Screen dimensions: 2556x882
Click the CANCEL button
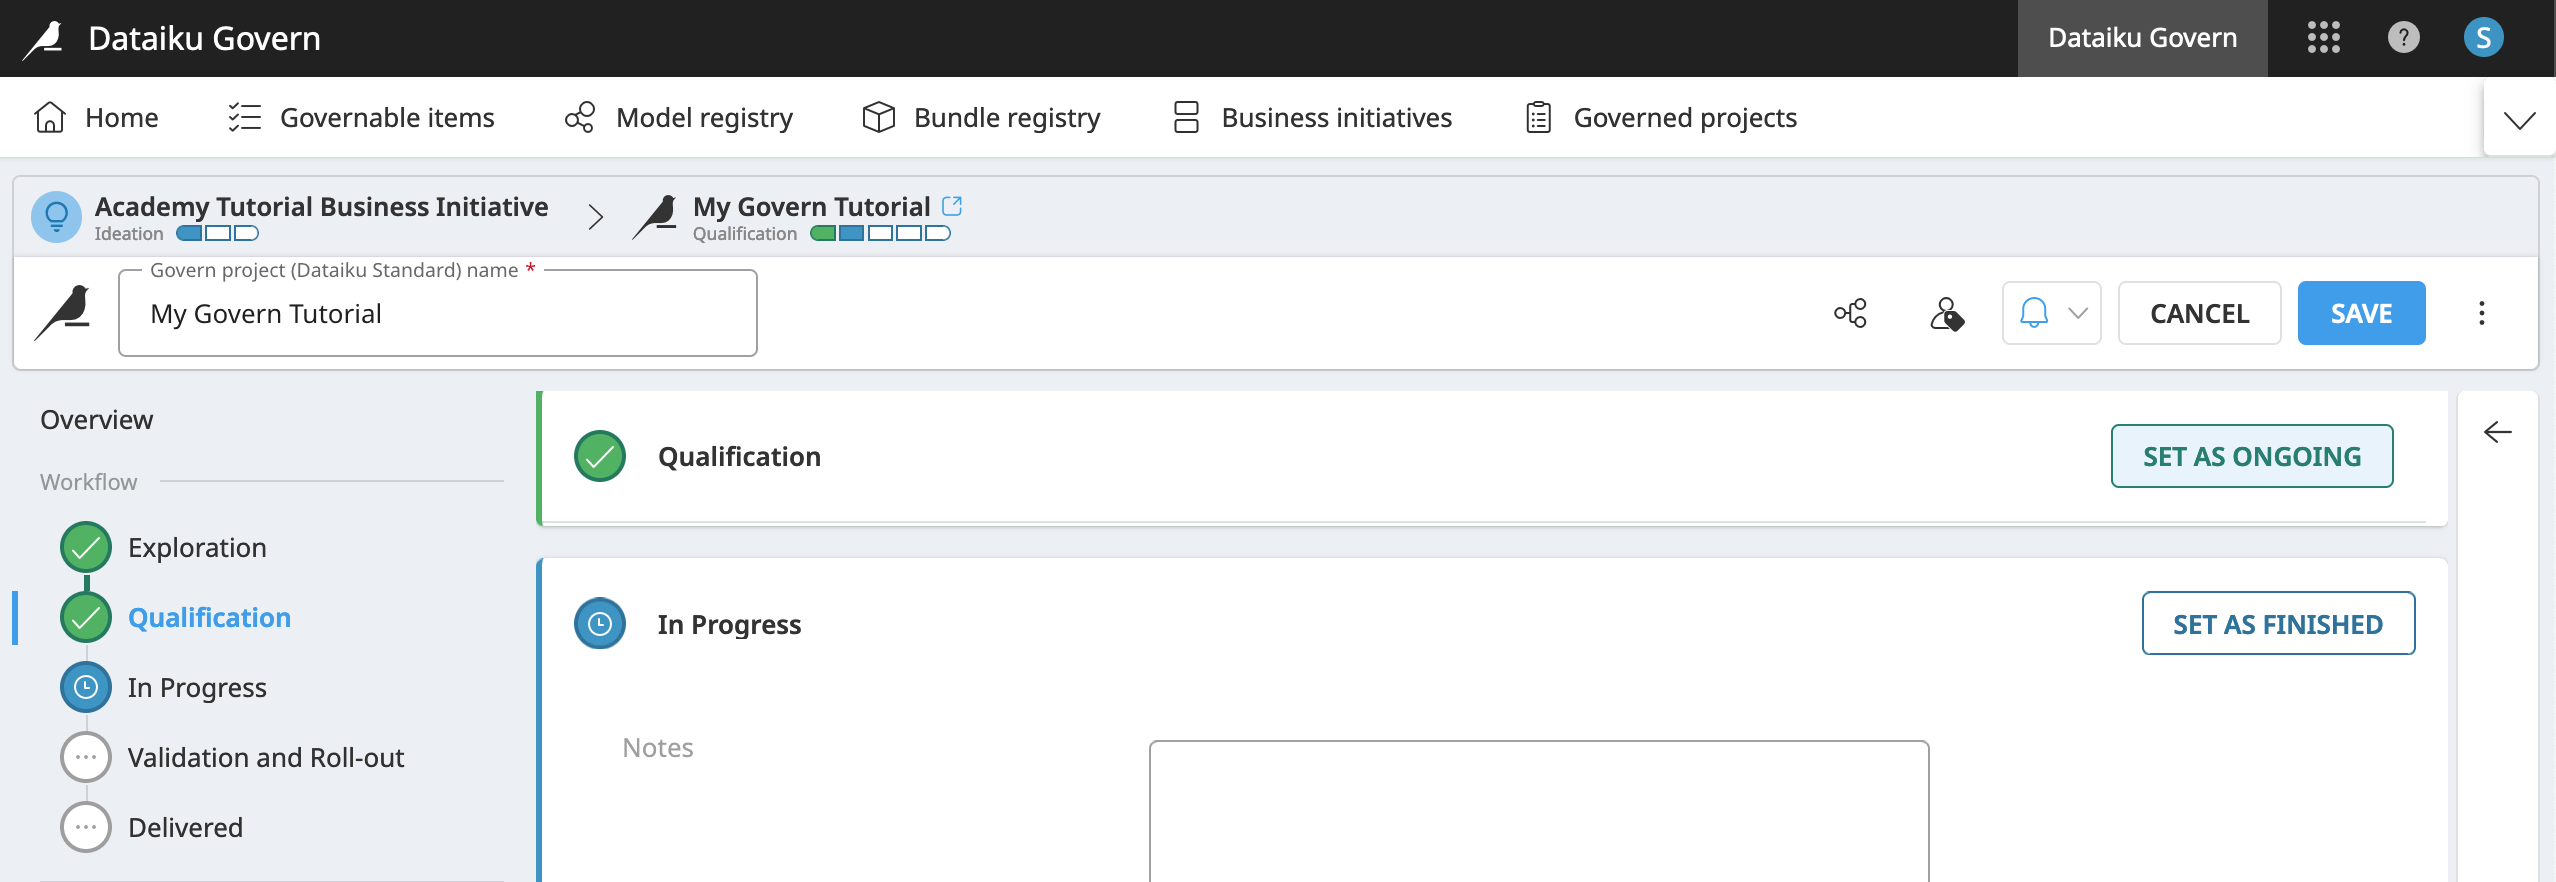[2199, 313]
